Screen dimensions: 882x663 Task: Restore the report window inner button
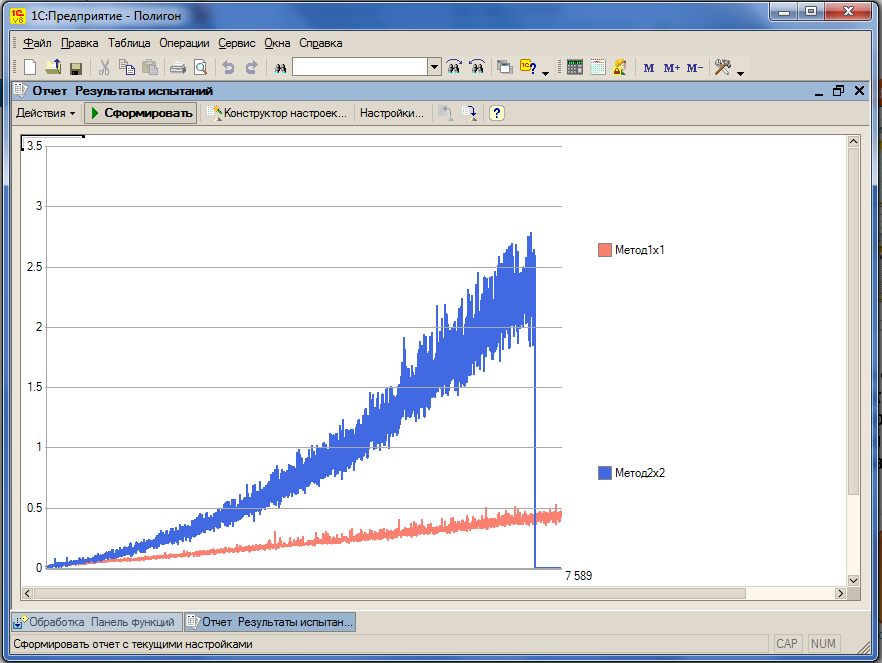pyautogui.click(x=839, y=91)
